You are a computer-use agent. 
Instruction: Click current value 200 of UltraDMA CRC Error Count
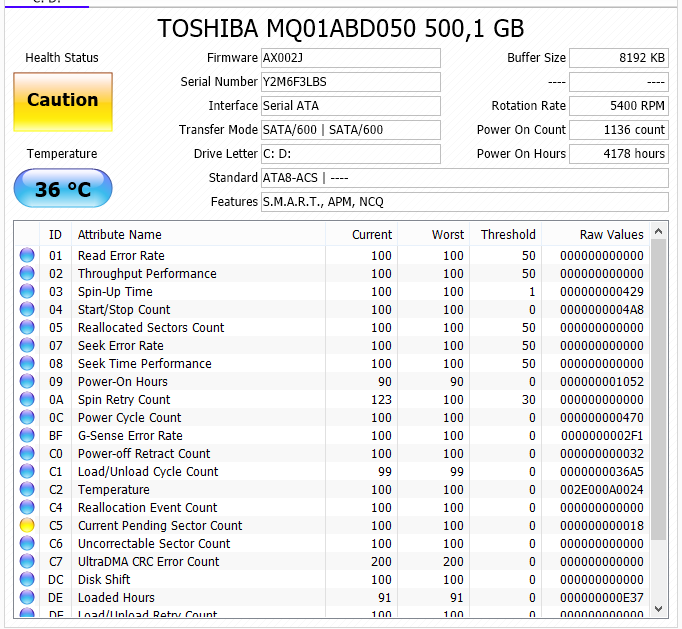tap(381, 562)
